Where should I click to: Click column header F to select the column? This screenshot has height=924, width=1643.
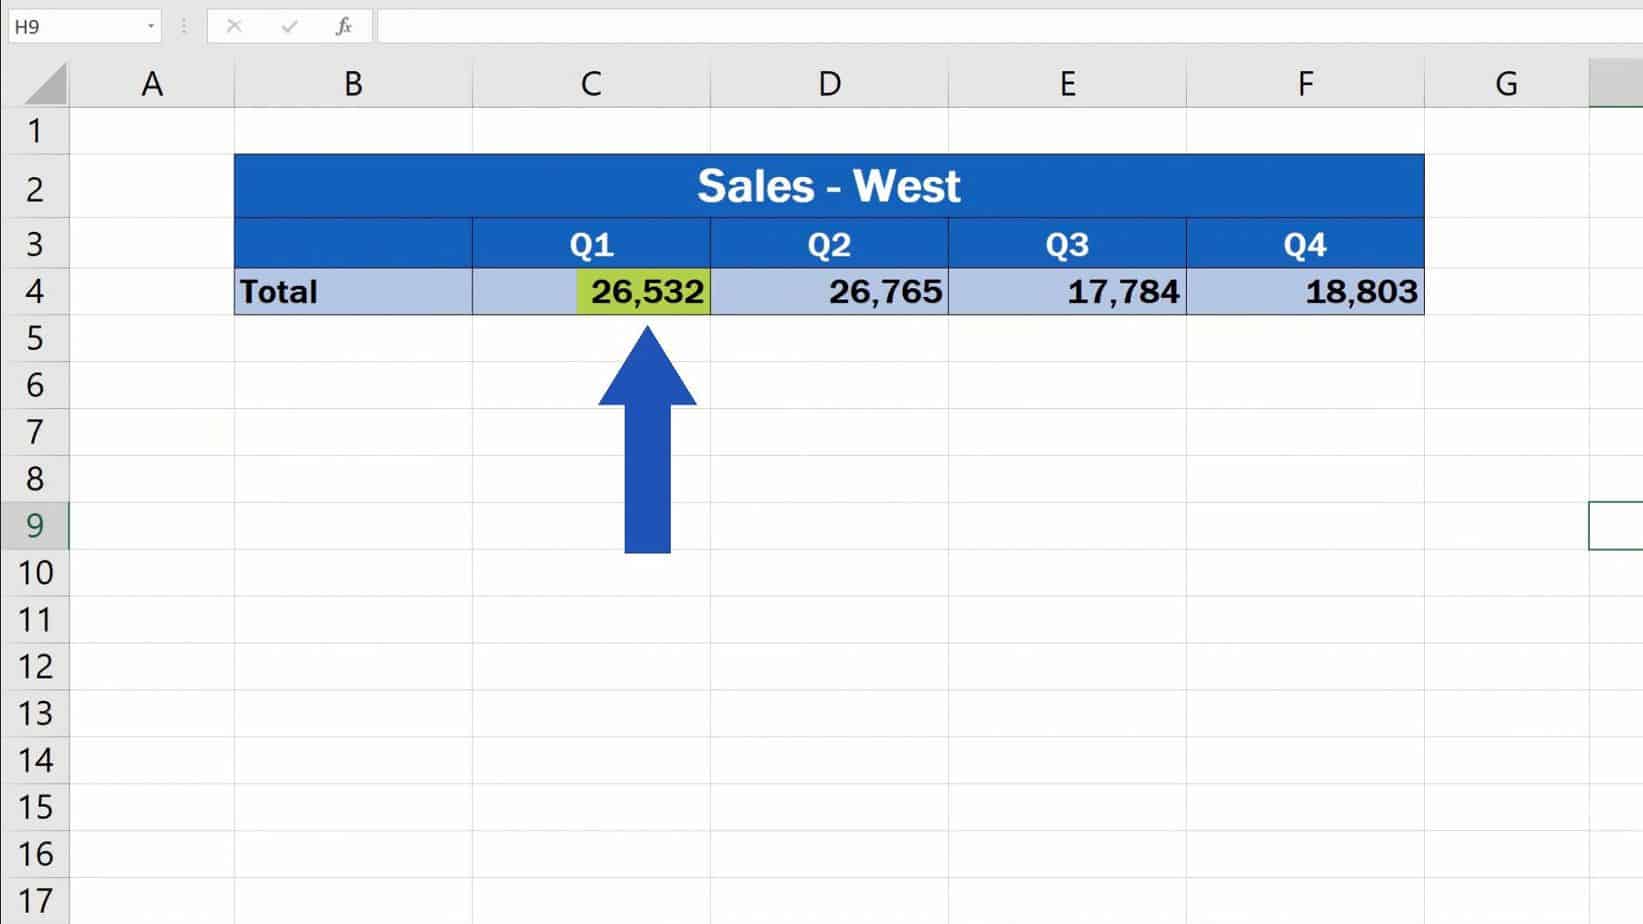[x=1305, y=82]
